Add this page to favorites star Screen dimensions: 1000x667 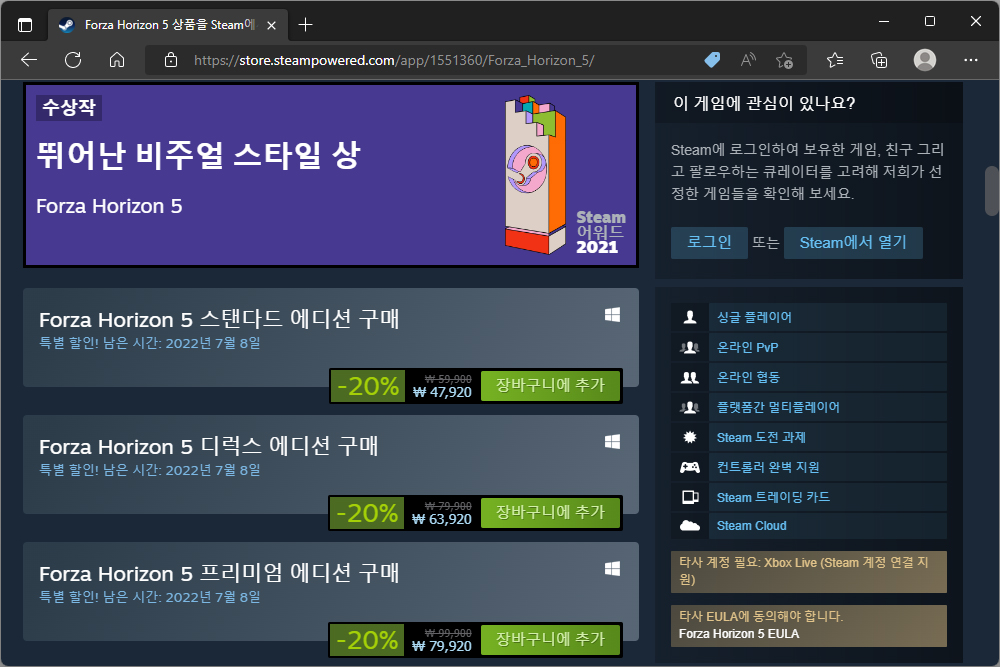784,60
